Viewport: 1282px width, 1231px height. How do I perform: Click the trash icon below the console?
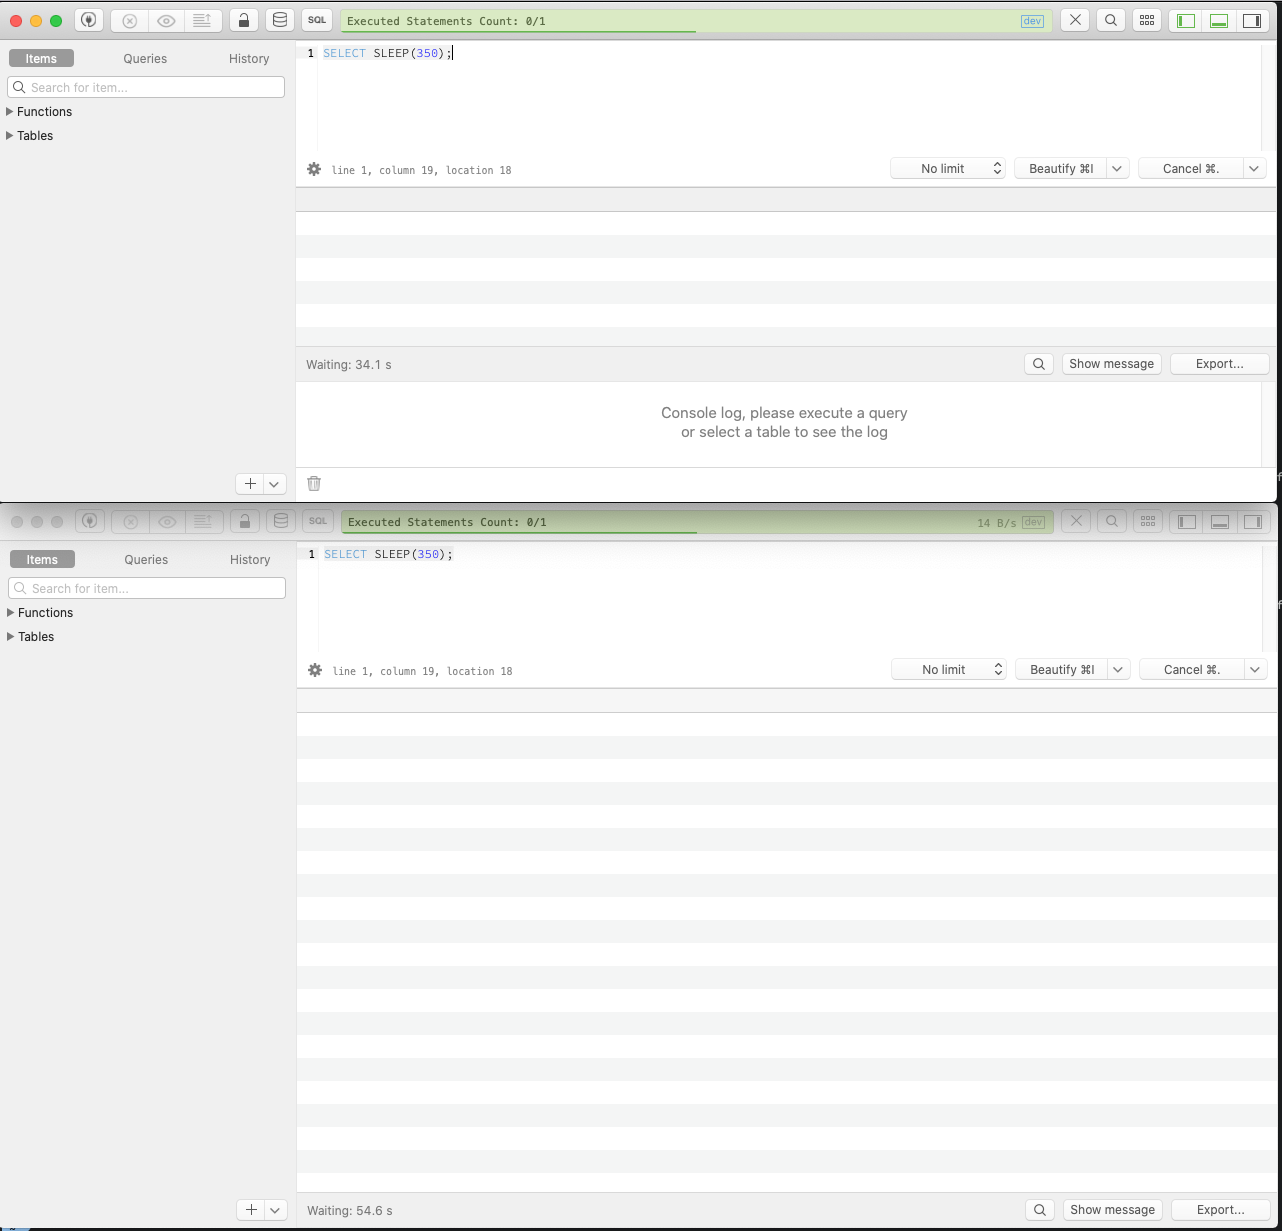[x=314, y=483]
